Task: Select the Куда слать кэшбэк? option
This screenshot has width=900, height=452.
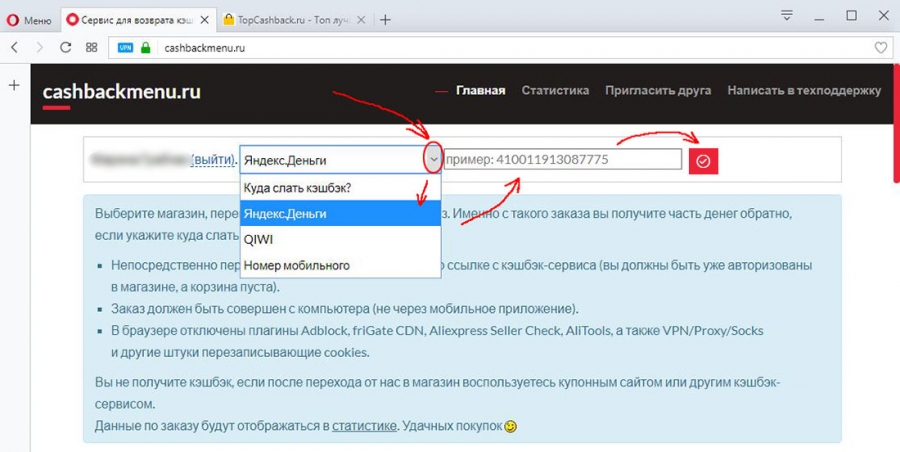Action: click(x=340, y=188)
